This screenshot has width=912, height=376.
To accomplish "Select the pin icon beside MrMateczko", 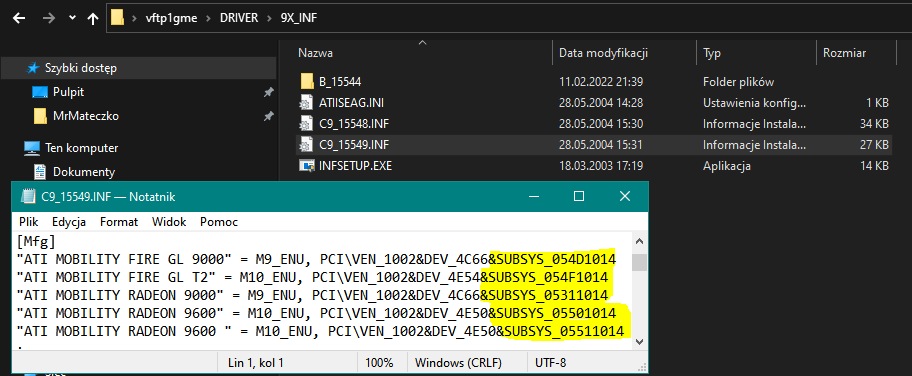I will tap(268, 116).
